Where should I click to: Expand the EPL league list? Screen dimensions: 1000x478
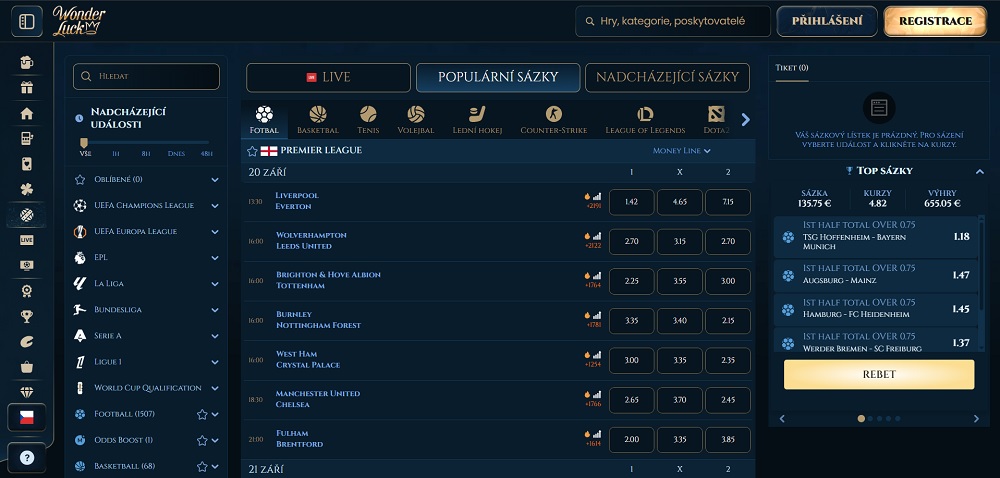[215, 257]
